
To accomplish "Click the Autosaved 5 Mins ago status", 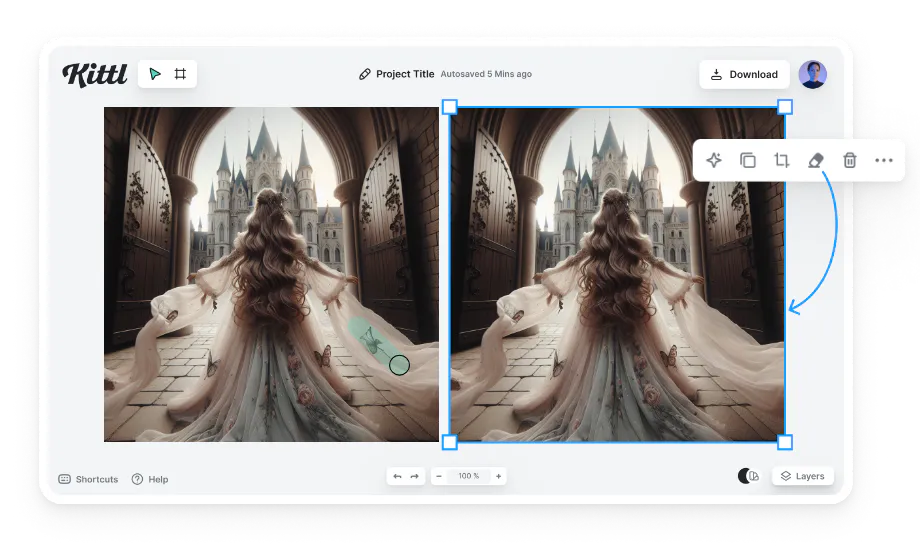I will pyautogui.click(x=486, y=74).
